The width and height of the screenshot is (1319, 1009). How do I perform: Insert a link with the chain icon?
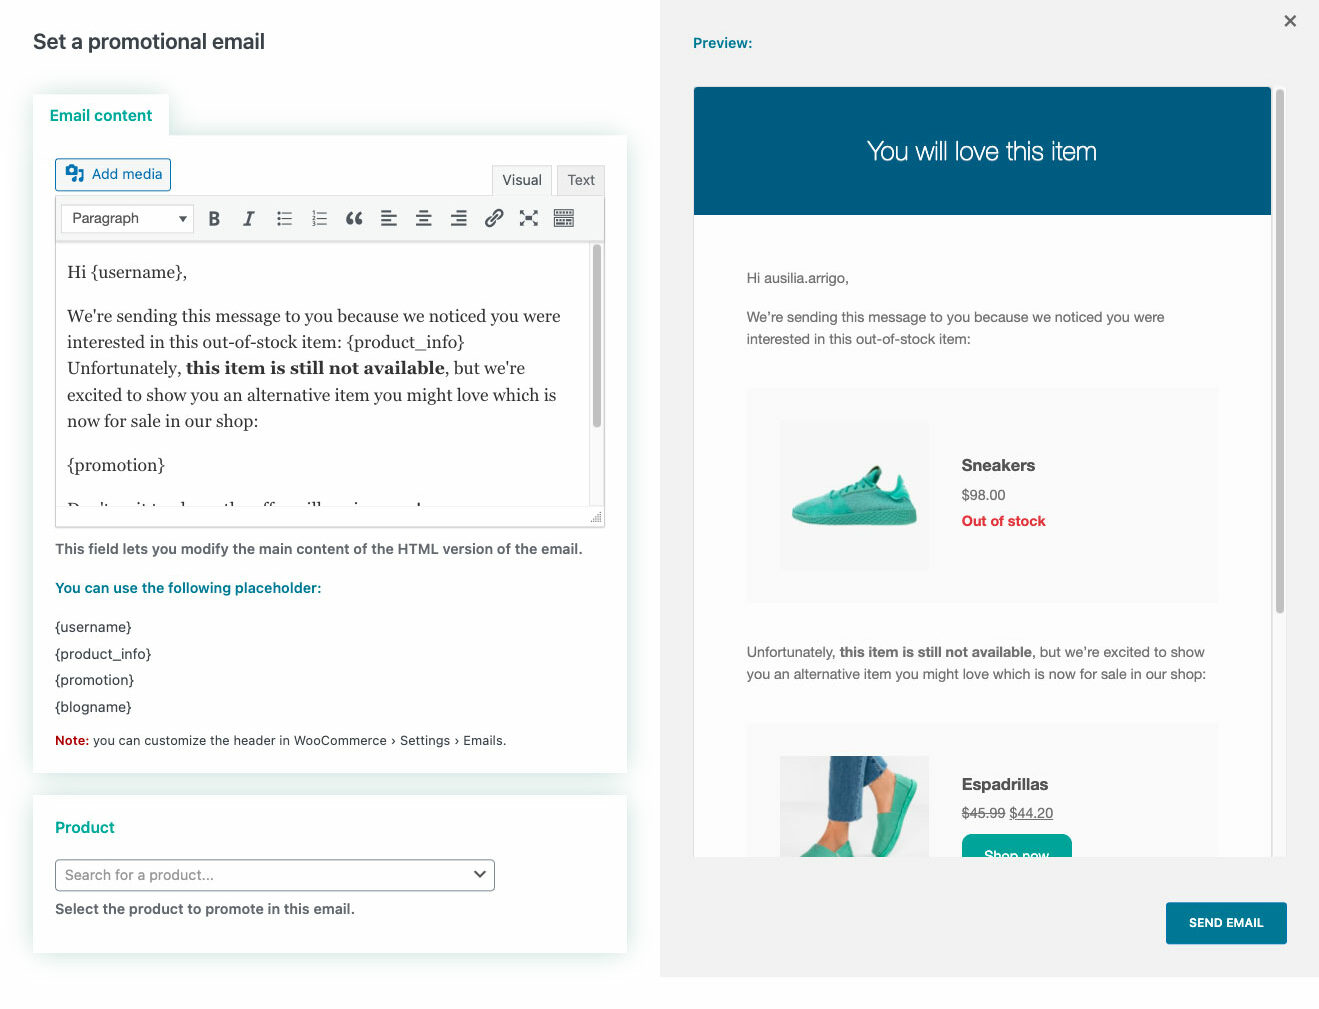coord(494,219)
